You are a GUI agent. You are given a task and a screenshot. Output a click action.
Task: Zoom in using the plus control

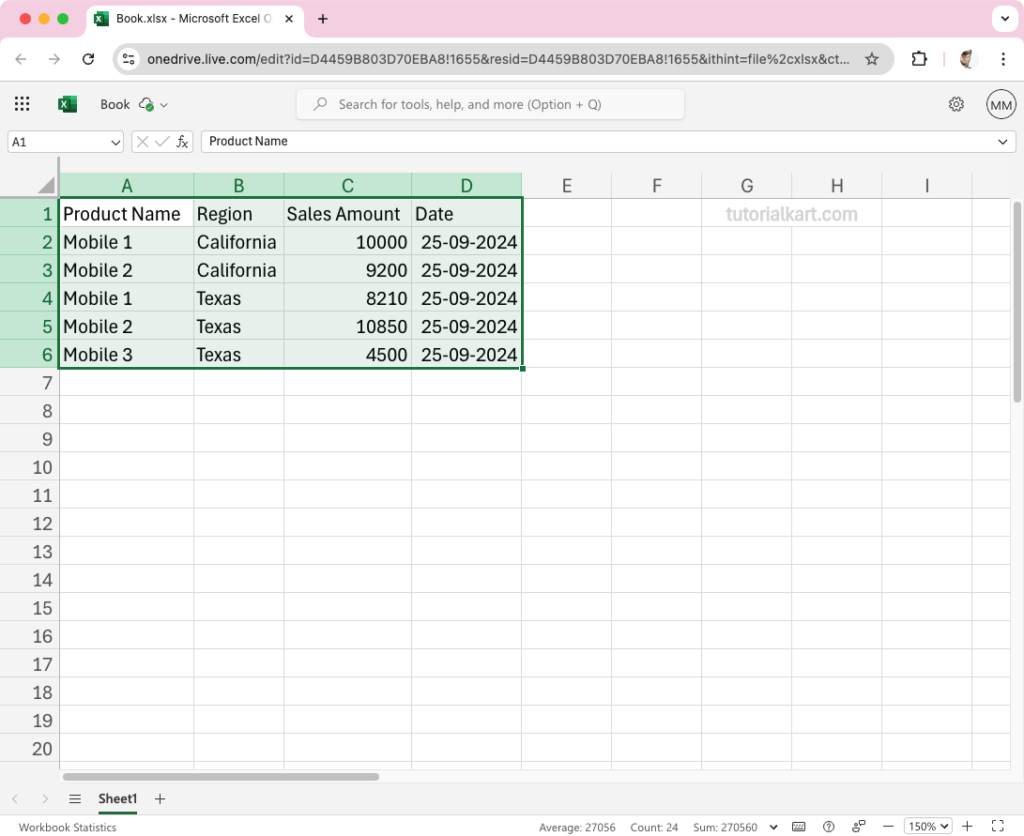coord(968,826)
